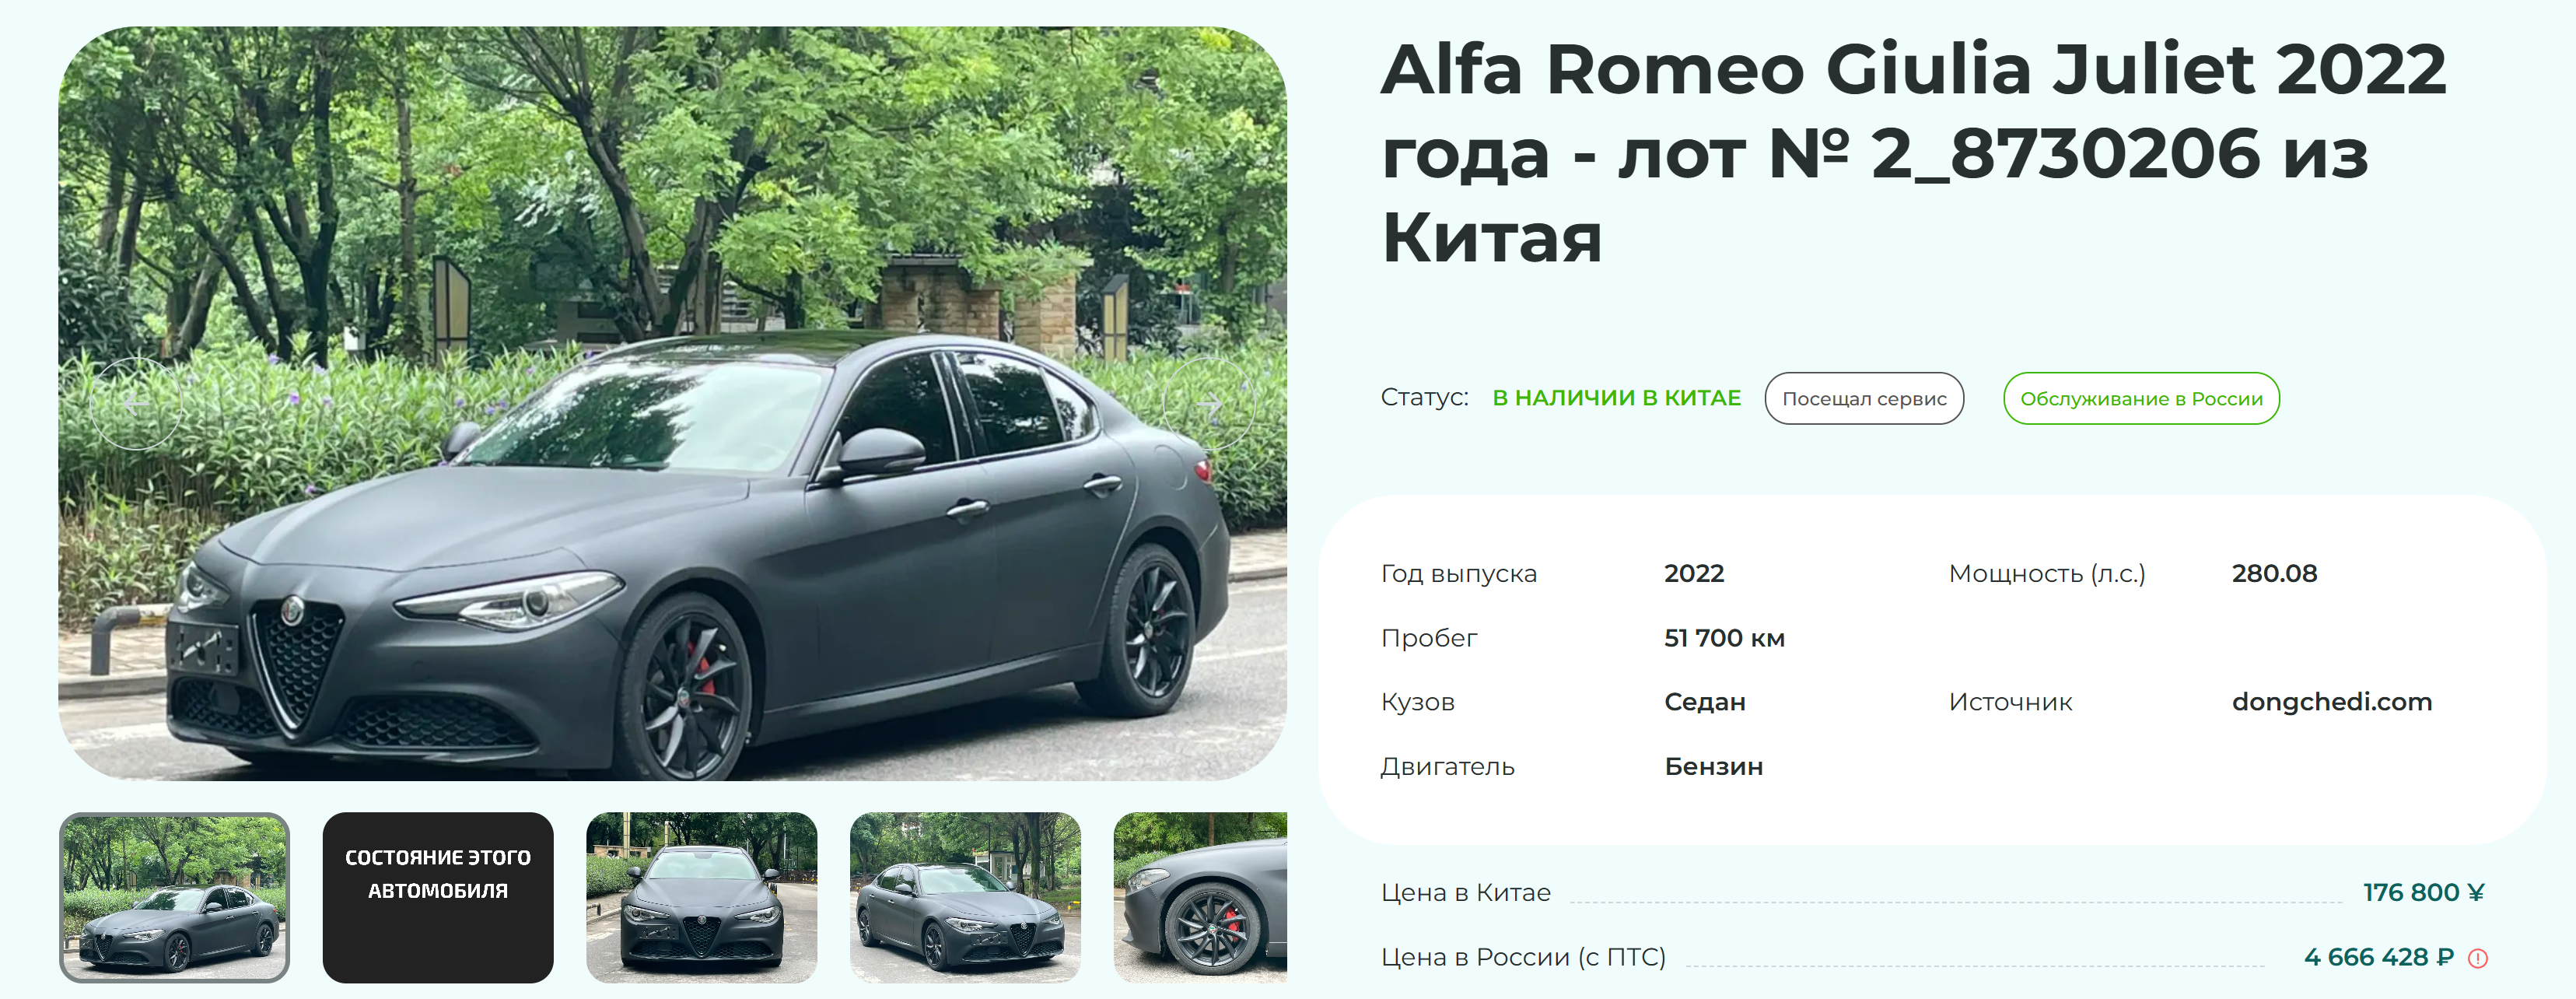Click the 'Обслуживание в России' badge

coord(2141,398)
